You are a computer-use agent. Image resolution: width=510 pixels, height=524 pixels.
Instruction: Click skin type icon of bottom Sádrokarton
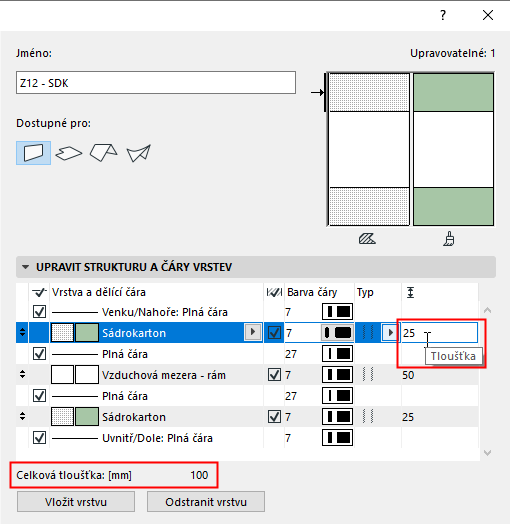click(x=368, y=417)
